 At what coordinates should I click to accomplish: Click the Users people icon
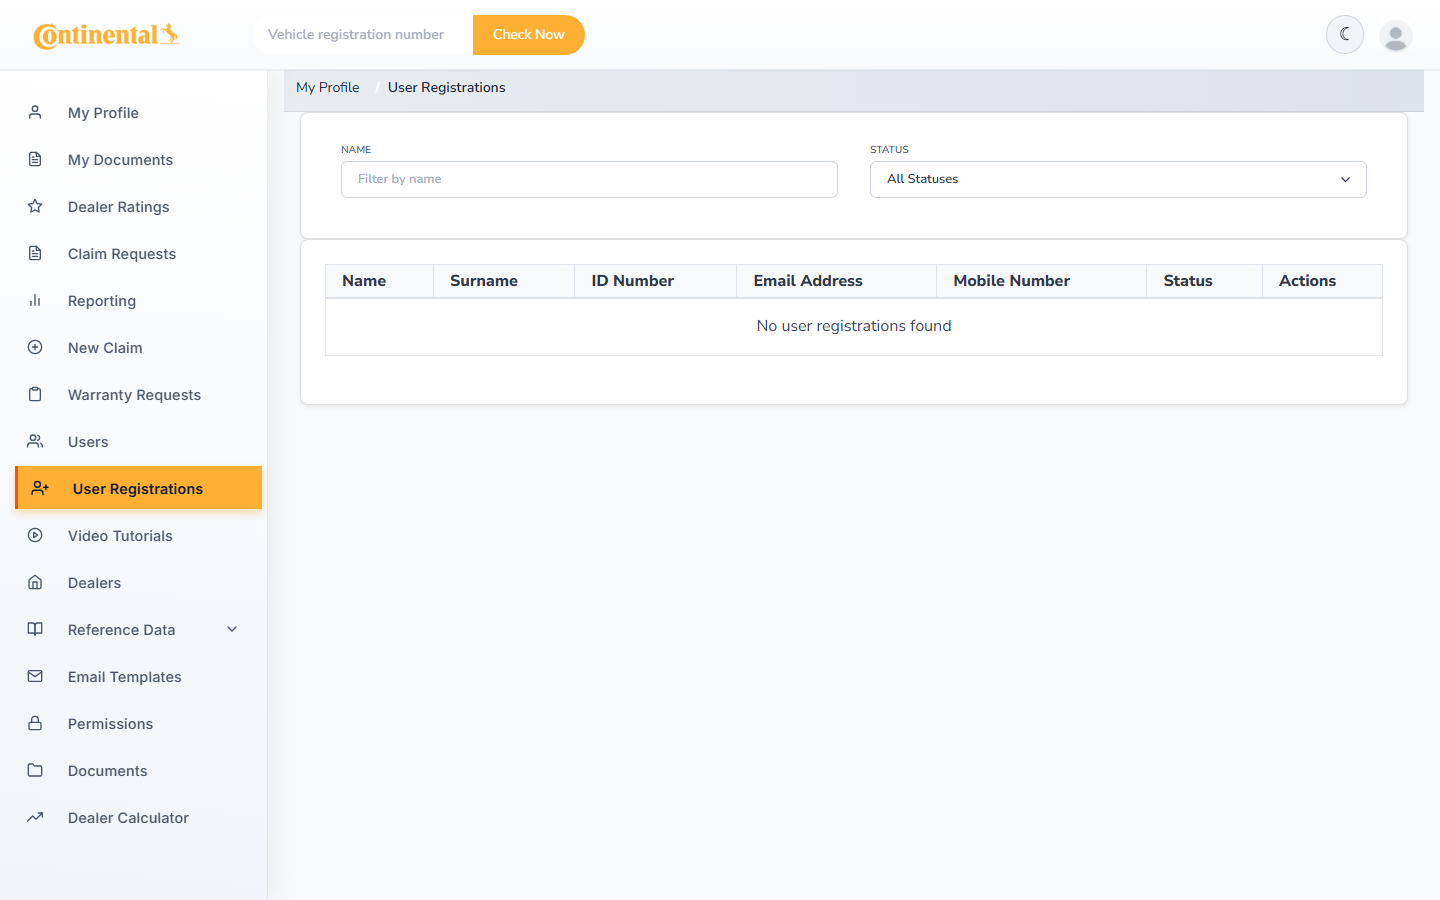[x=35, y=441]
